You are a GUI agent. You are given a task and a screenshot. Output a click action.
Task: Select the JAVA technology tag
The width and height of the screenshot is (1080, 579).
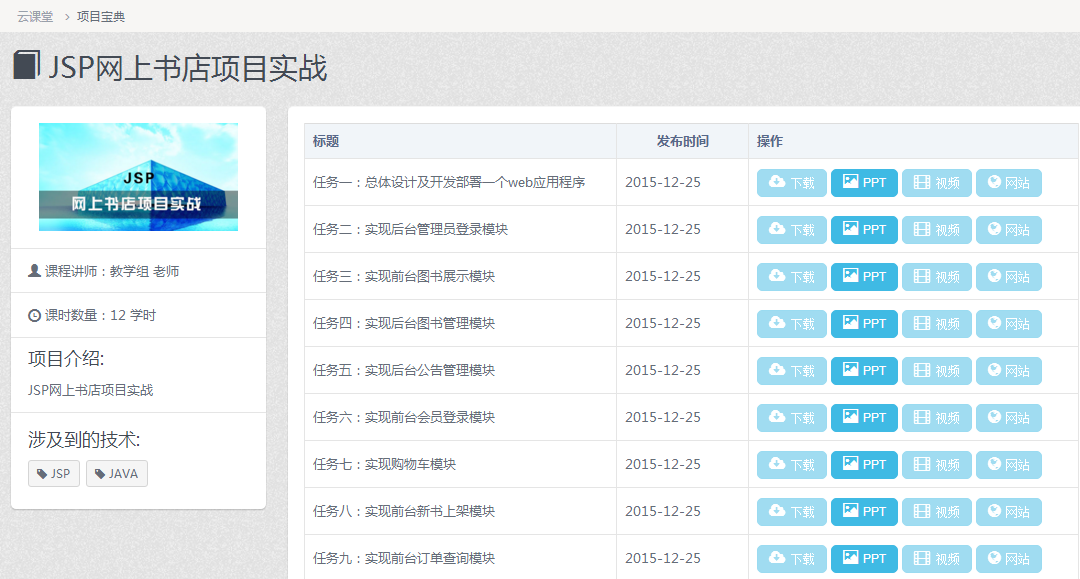tap(117, 474)
